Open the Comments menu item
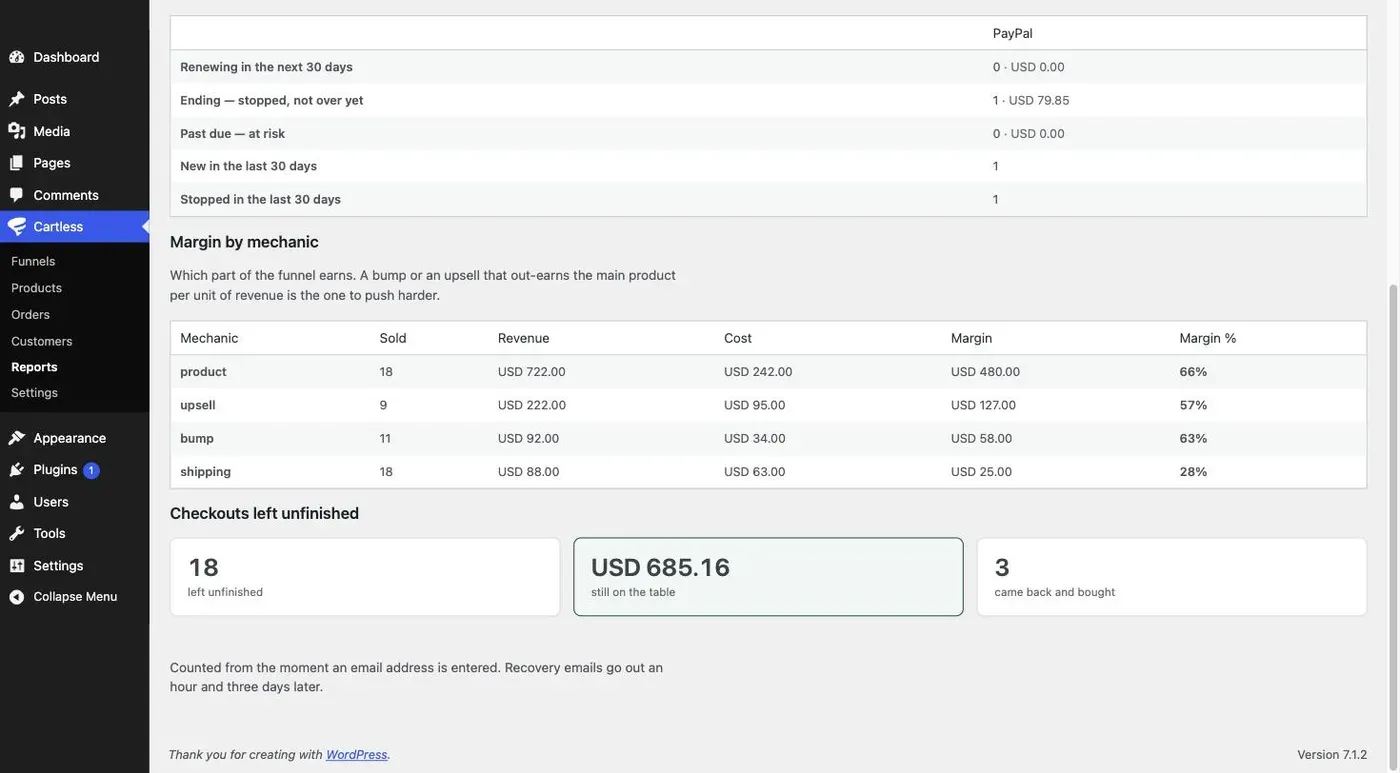 (x=75, y=195)
